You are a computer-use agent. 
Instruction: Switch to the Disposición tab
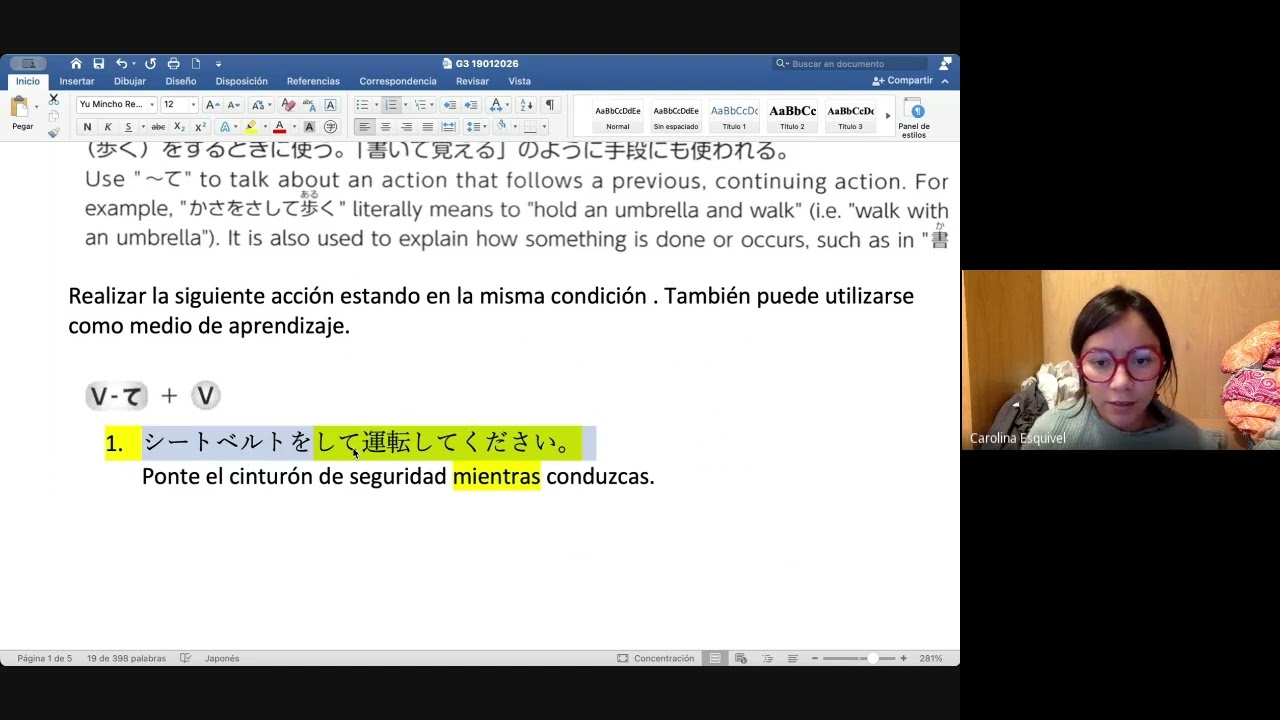(x=241, y=81)
